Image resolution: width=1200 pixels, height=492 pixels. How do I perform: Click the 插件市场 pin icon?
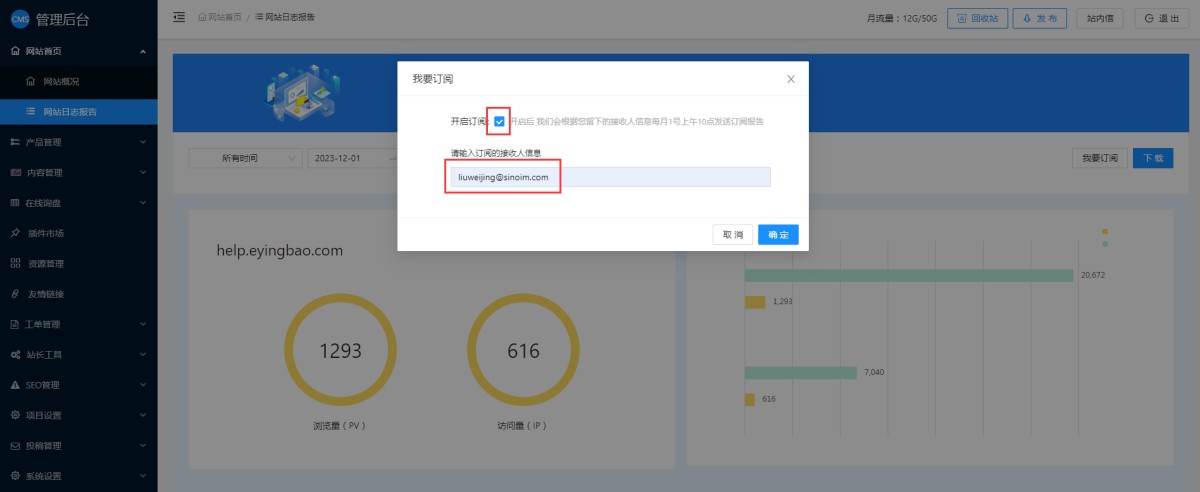point(15,233)
